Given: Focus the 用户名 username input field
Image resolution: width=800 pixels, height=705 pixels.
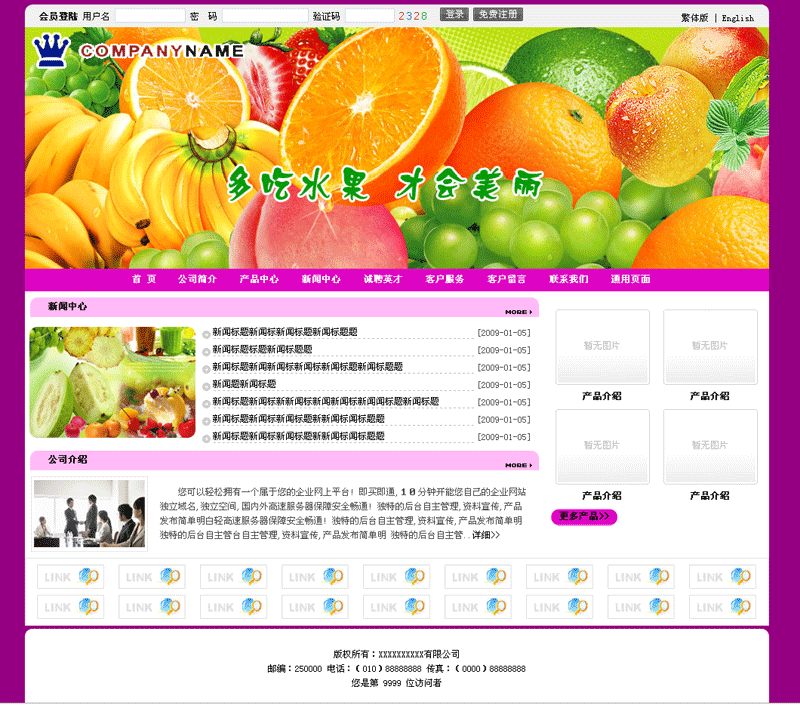Looking at the screenshot, I should (x=150, y=16).
